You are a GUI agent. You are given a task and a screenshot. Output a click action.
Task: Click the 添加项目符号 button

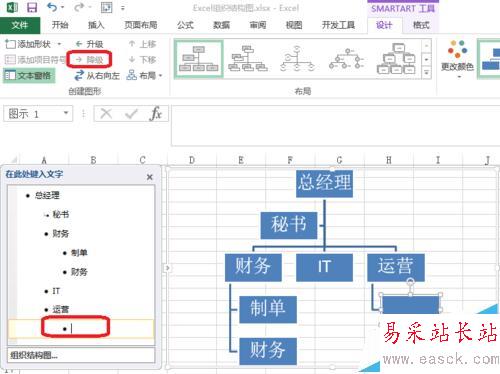pyautogui.click(x=35, y=60)
